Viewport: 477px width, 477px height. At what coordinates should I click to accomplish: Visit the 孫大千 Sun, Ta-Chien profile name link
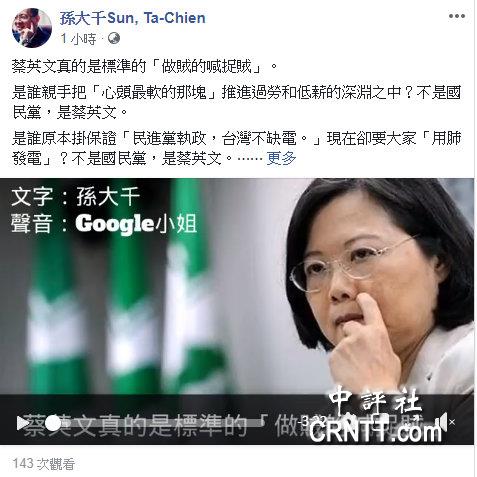coord(133,18)
